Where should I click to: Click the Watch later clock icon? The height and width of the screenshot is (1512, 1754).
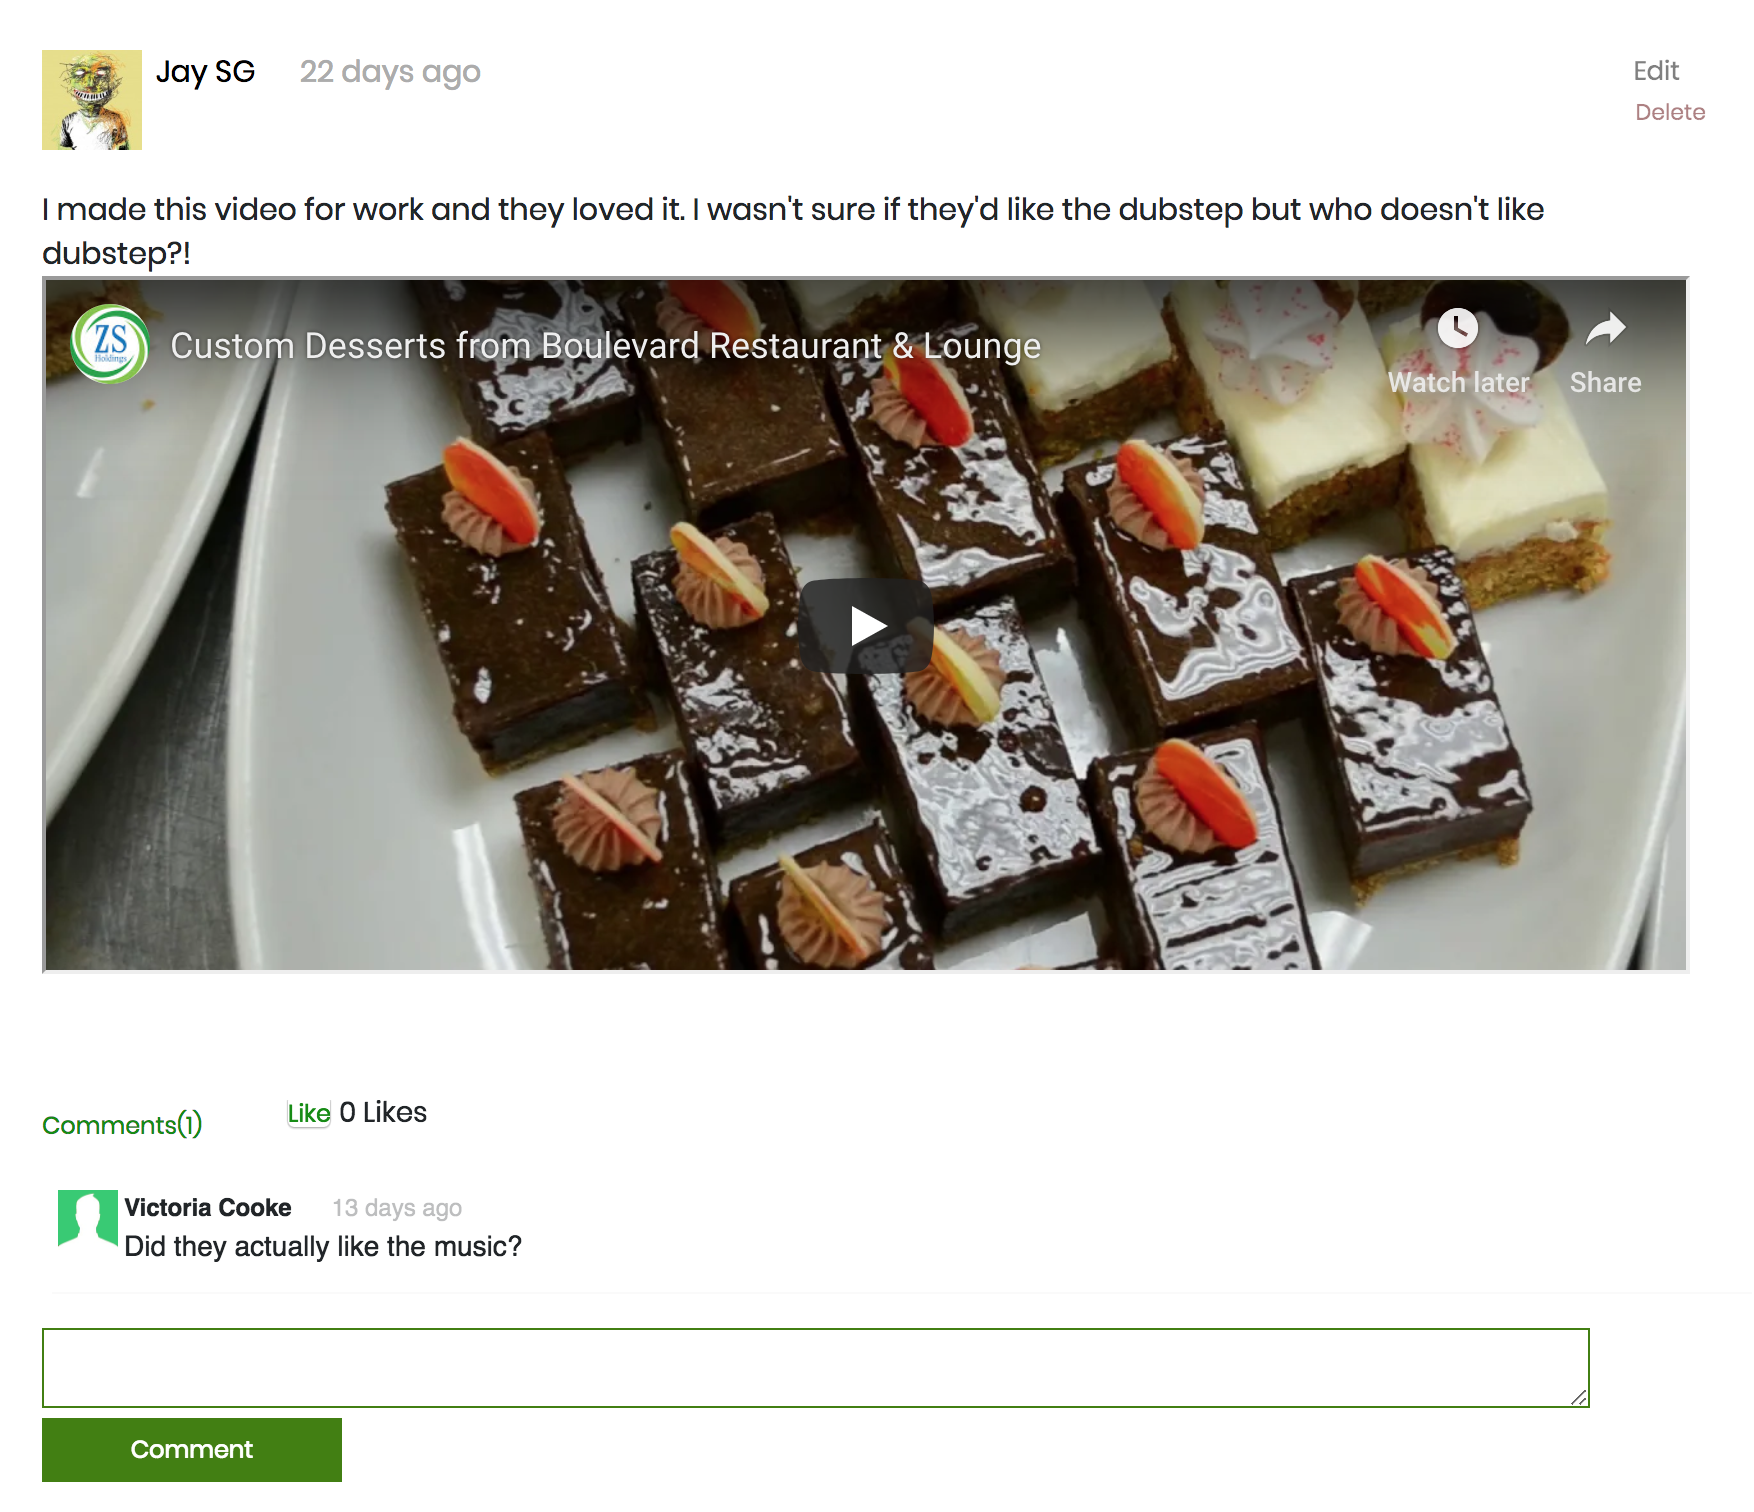[x=1458, y=328]
